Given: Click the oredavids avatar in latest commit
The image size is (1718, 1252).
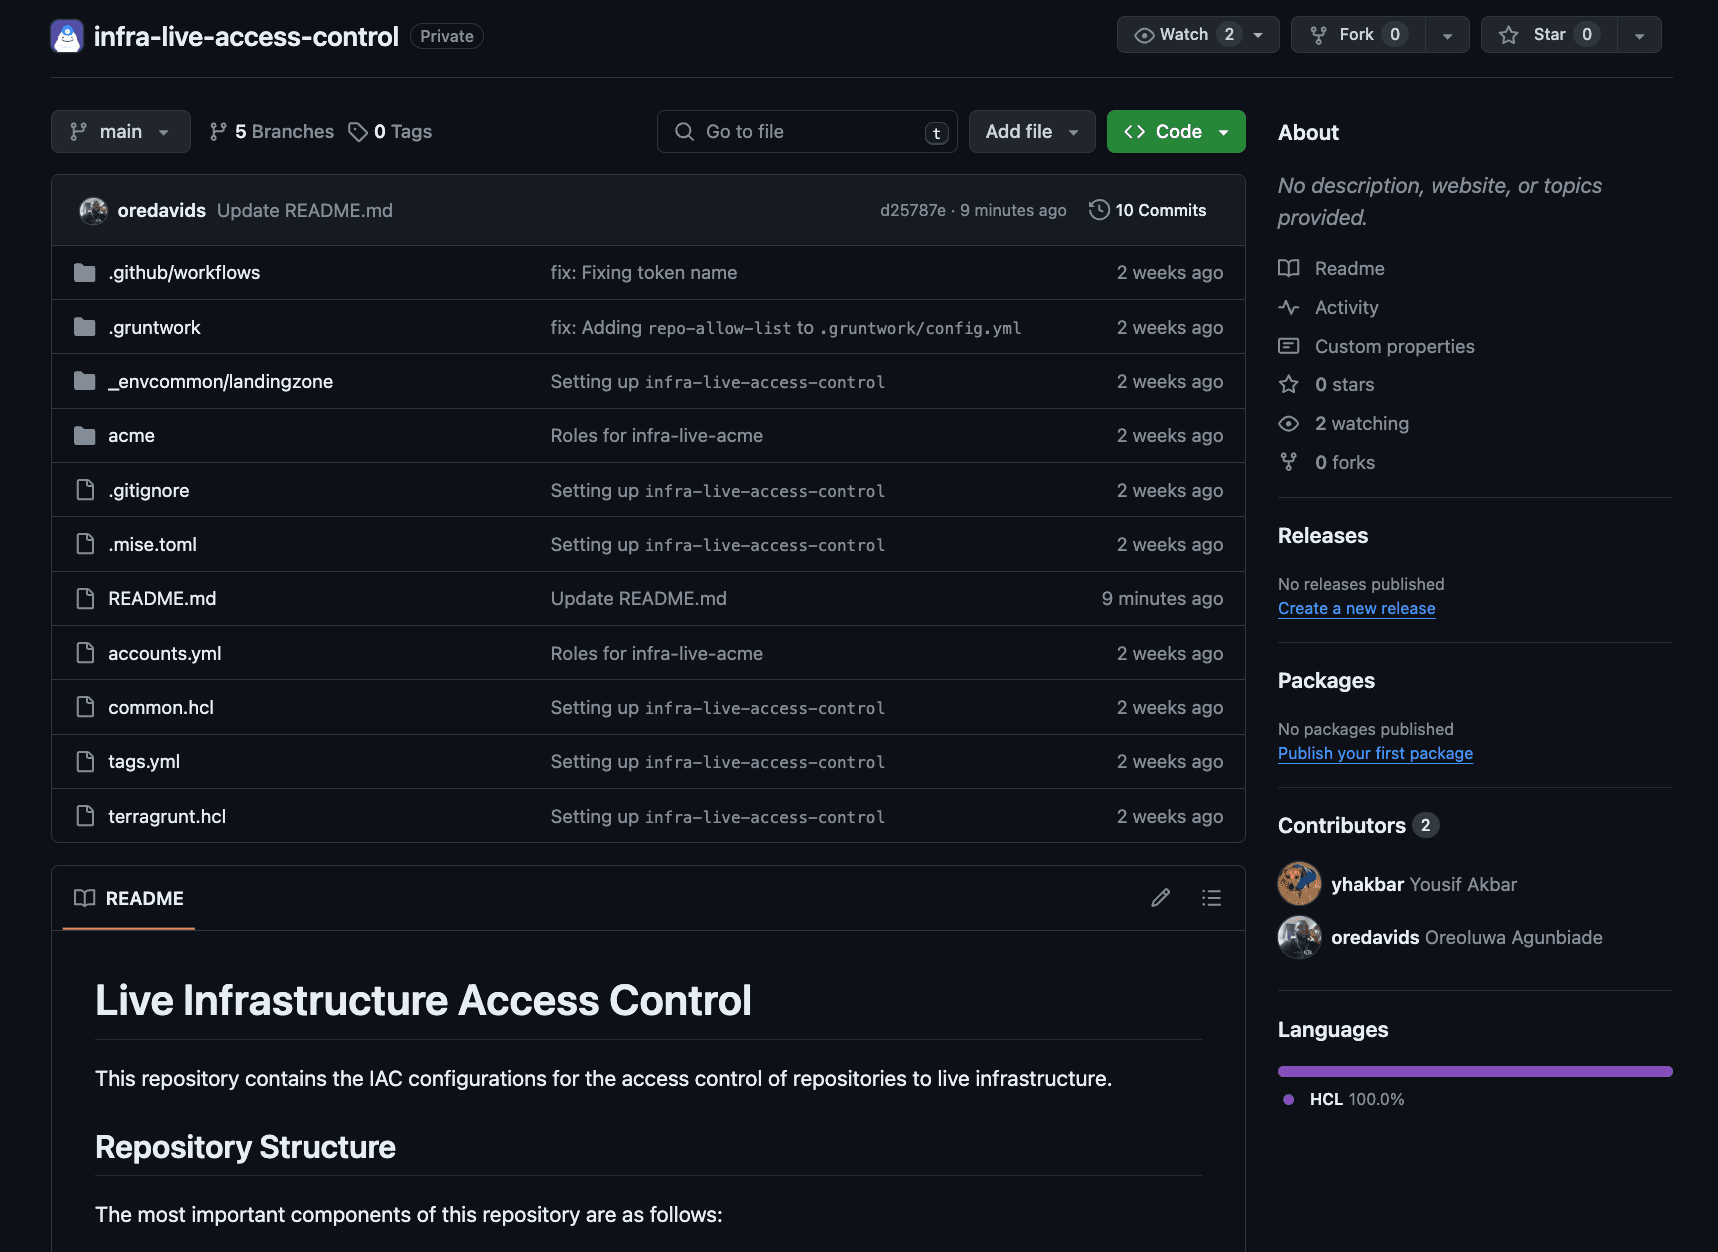Looking at the screenshot, I should (x=93, y=210).
